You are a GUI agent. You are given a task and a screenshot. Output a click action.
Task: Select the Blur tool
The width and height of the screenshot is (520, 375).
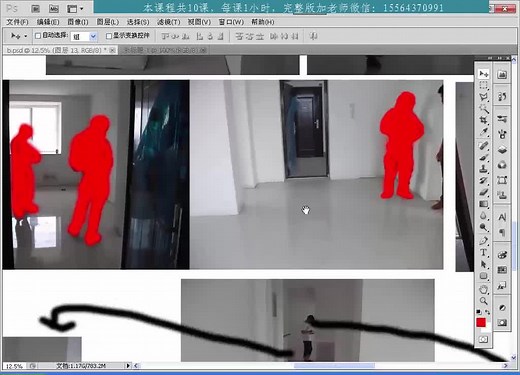[x=483, y=216]
